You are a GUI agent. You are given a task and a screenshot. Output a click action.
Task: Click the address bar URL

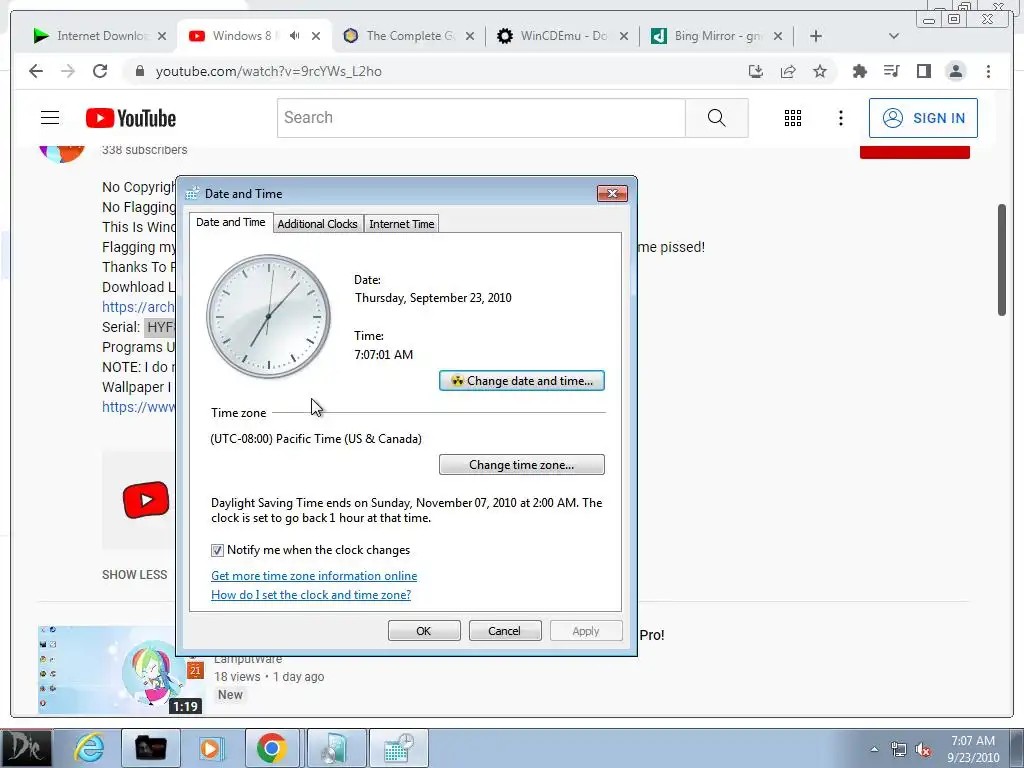[268, 71]
